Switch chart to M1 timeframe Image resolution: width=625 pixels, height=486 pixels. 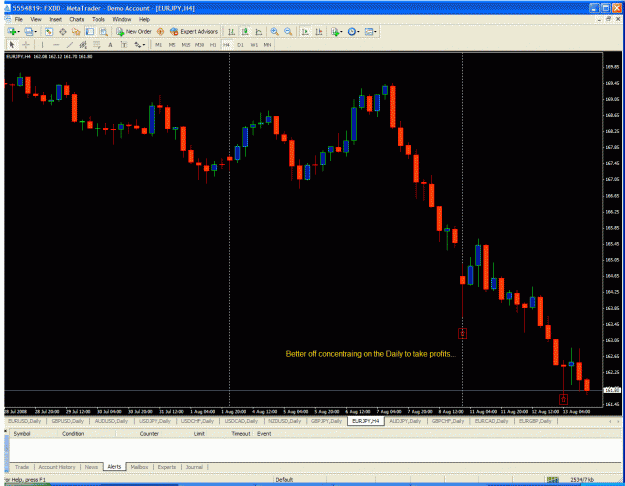click(x=159, y=45)
